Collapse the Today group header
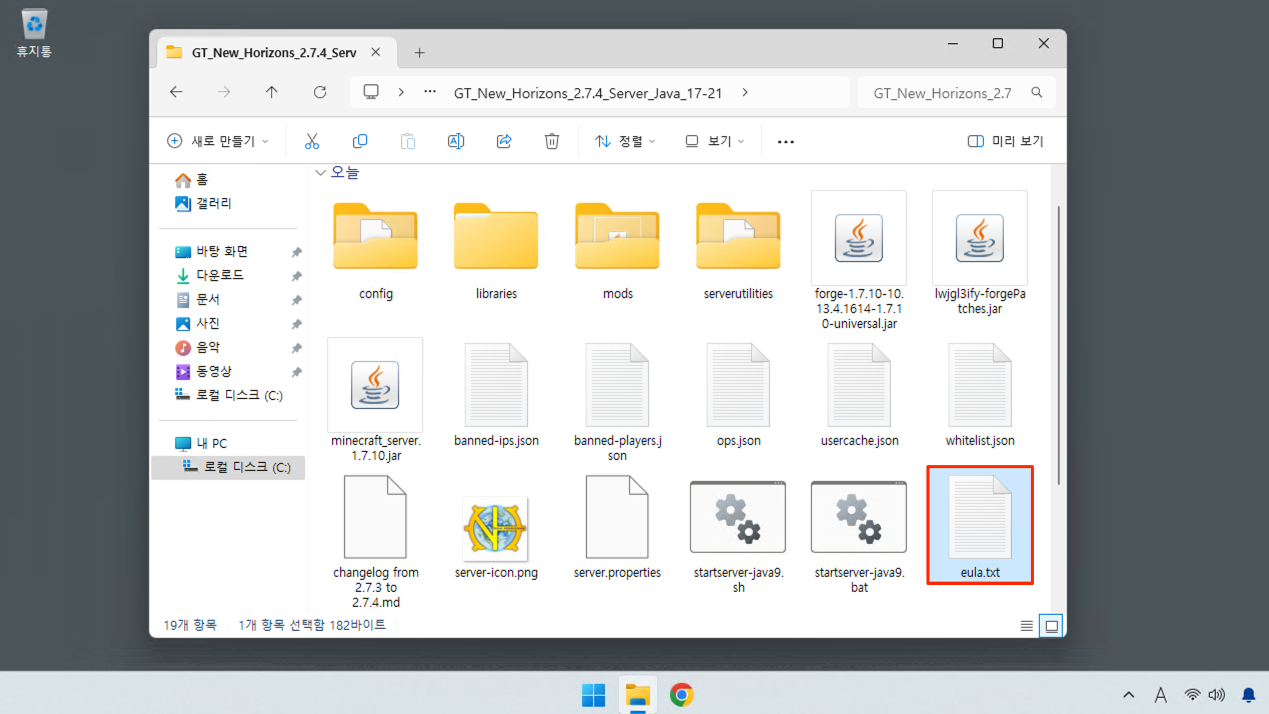Screen dimensions: 1269x714 pyautogui.click(x=320, y=172)
